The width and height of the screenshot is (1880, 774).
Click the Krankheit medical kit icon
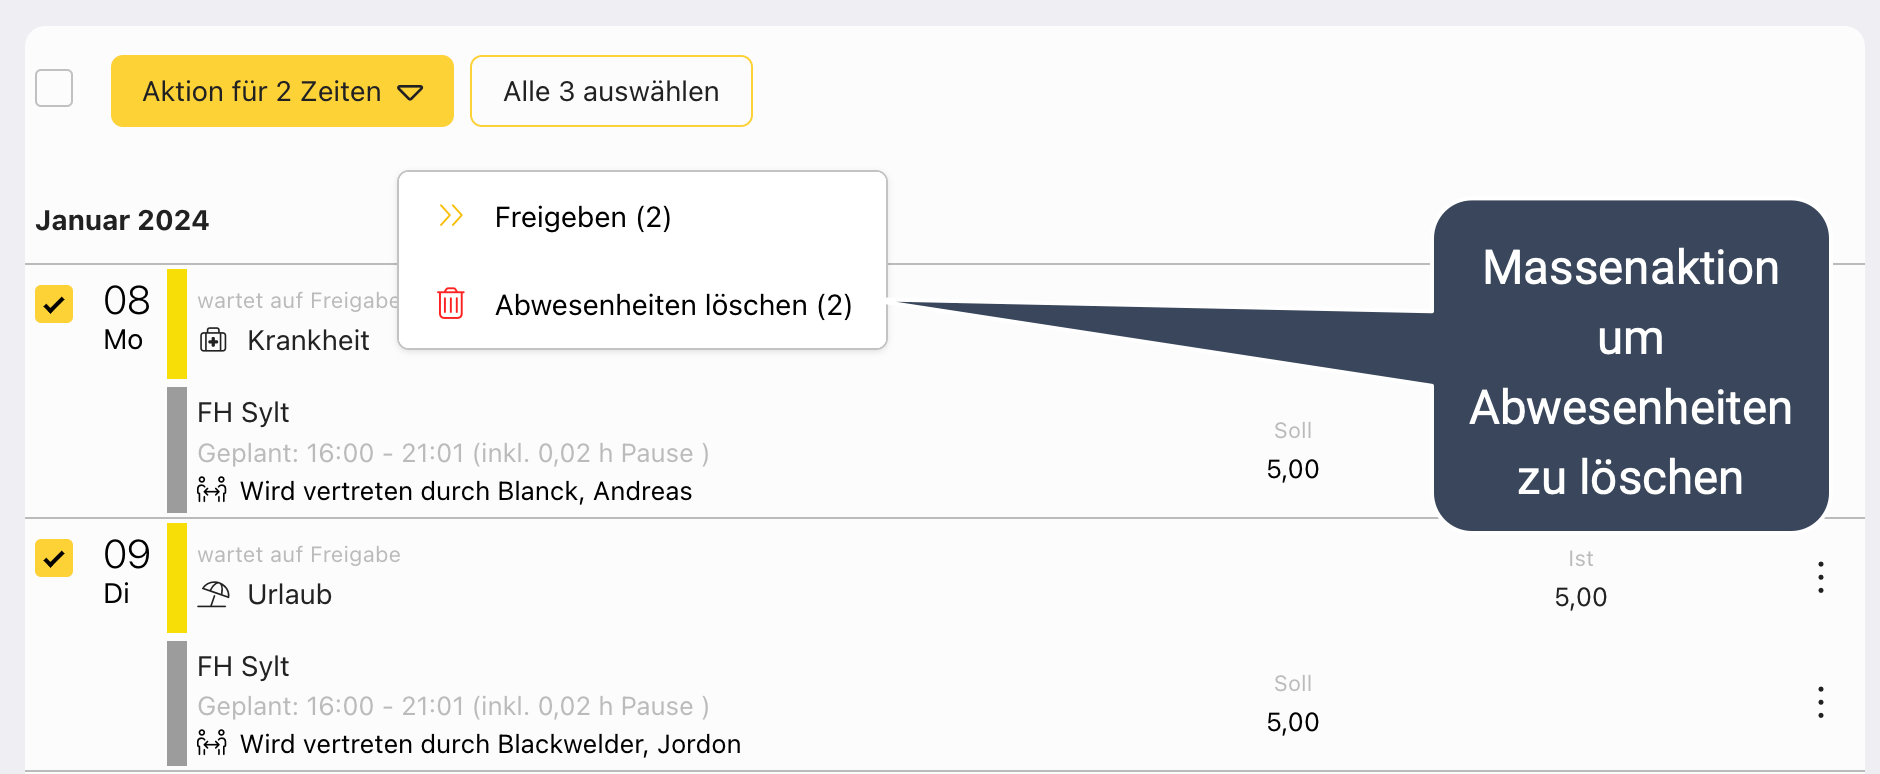click(x=213, y=341)
